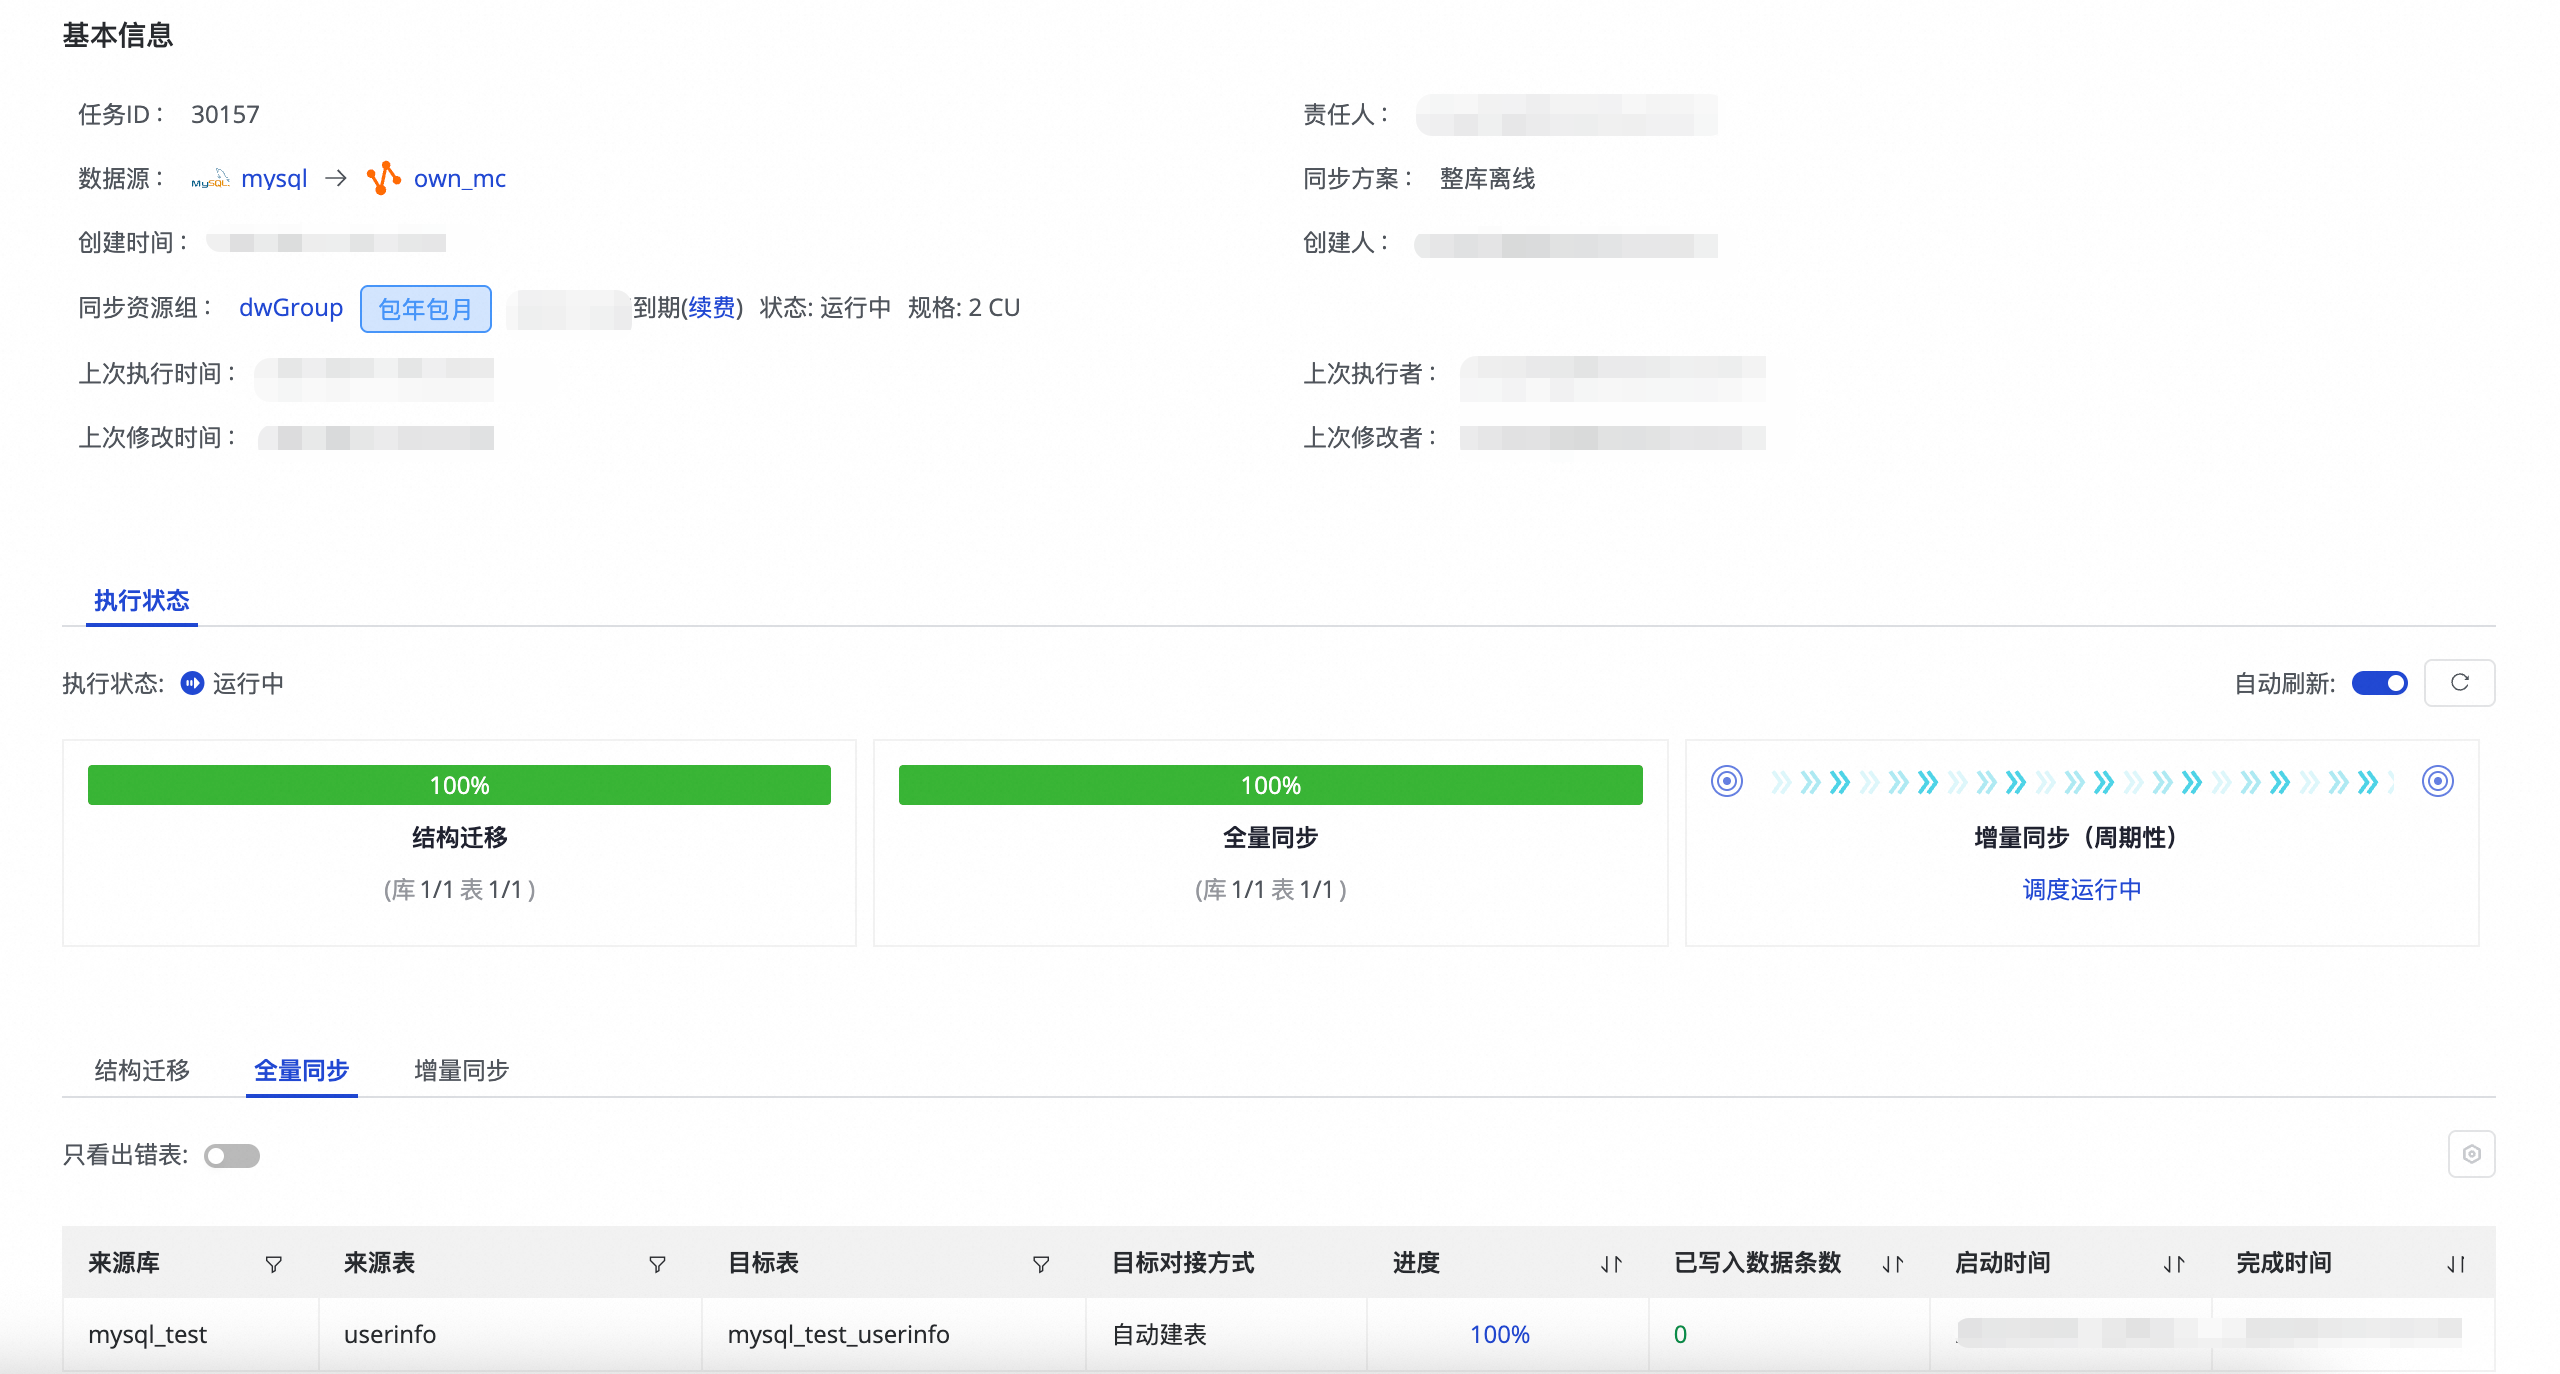Screen dimensions: 2560x1374
Task: Click the arrow between data sources
Action: pyautogui.click(x=336, y=178)
